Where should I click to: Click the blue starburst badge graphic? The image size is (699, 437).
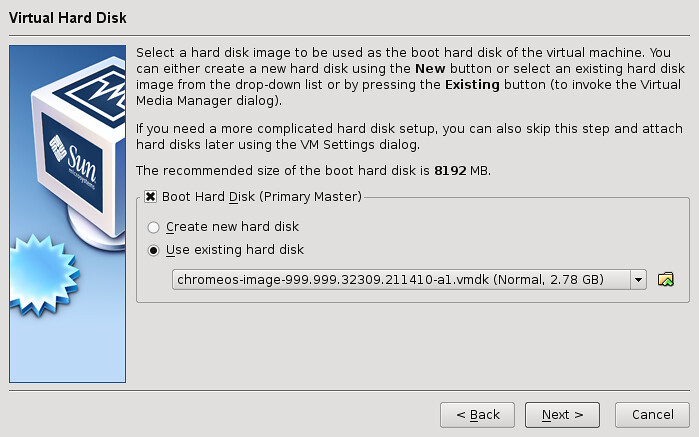[x=44, y=275]
